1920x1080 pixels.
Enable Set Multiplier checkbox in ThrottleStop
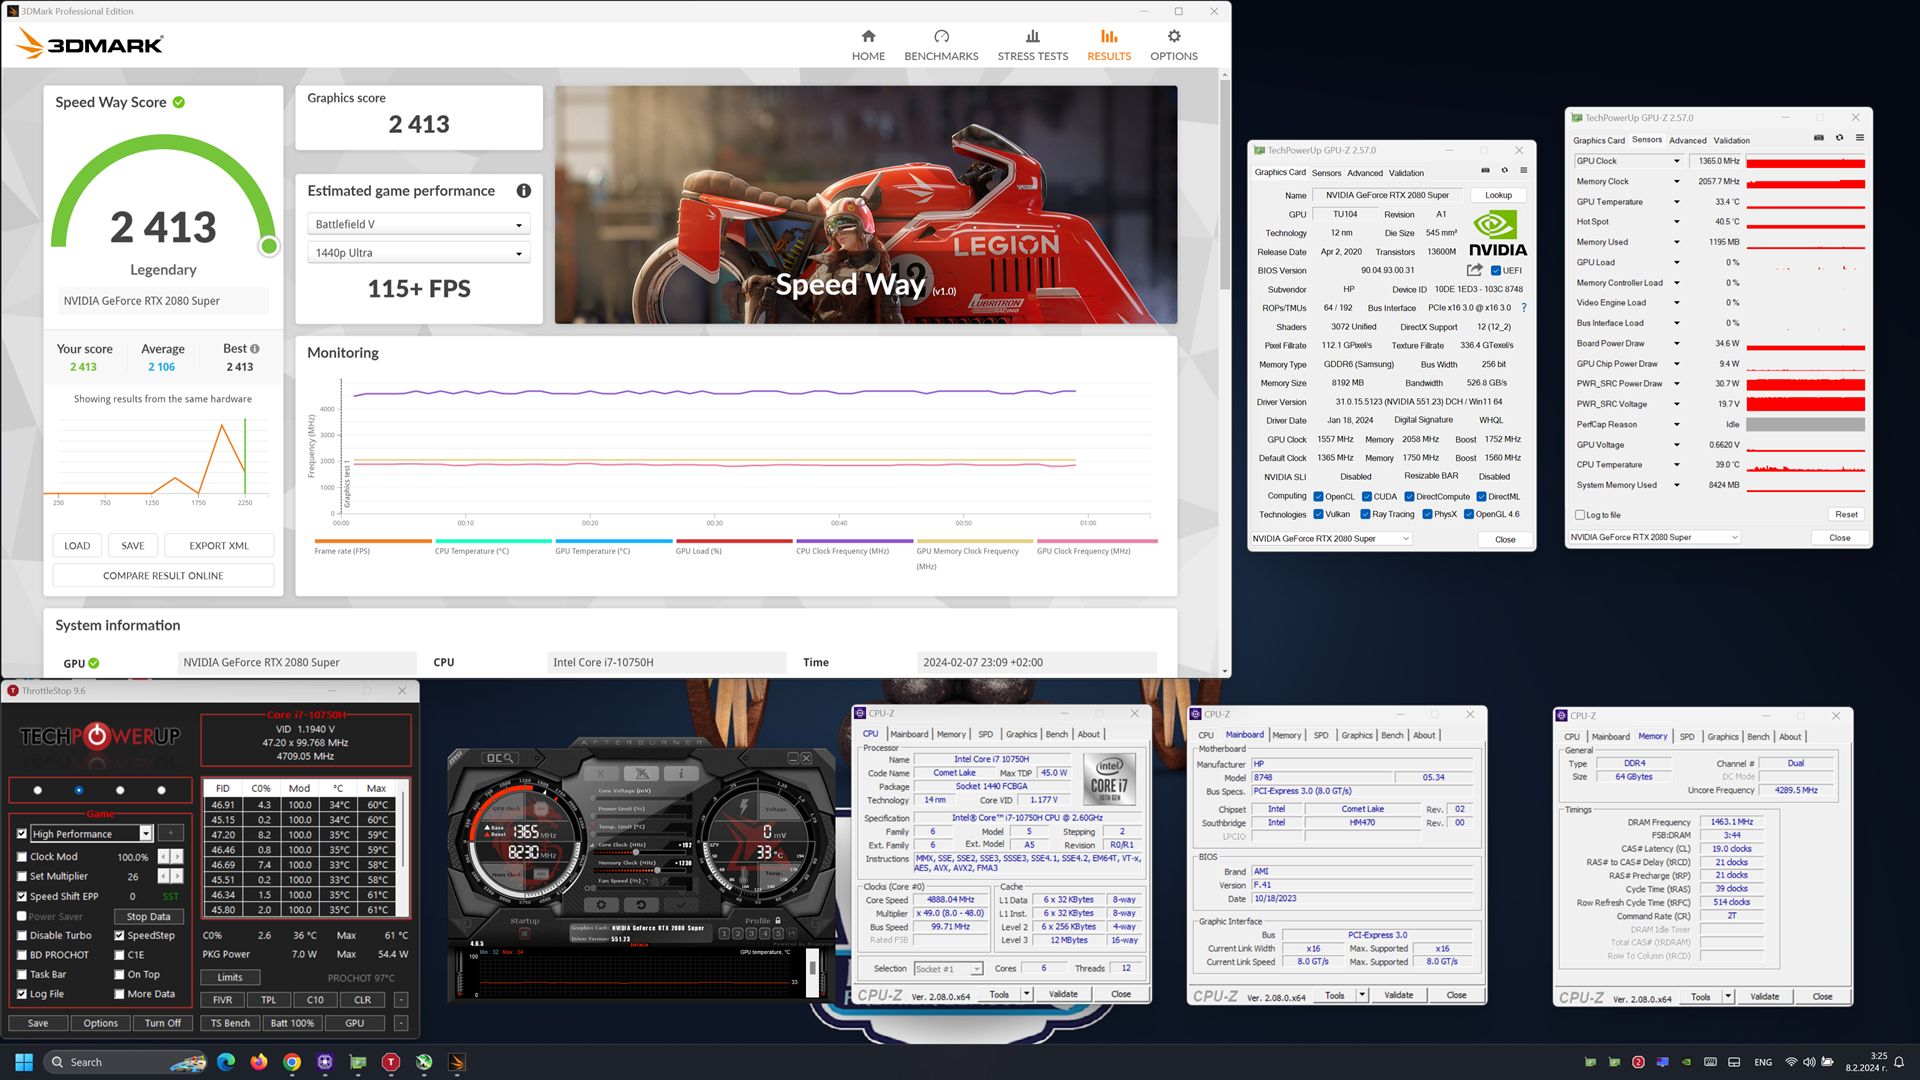[22, 876]
